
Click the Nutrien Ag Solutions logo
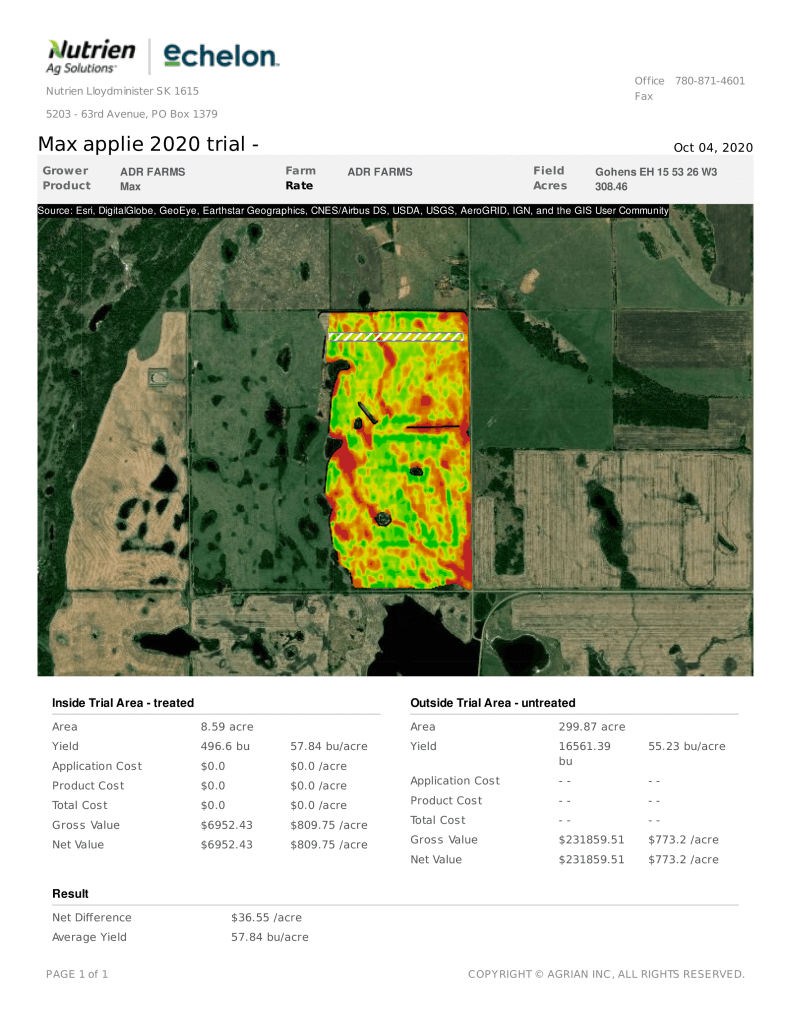tap(91, 56)
